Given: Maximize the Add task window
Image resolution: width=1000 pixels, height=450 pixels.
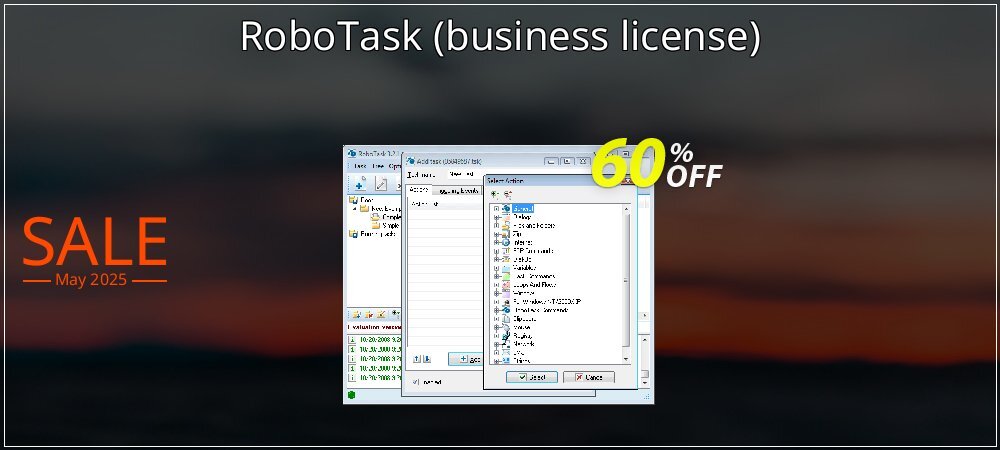Looking at the screenshot, I should tap(568, 162).
